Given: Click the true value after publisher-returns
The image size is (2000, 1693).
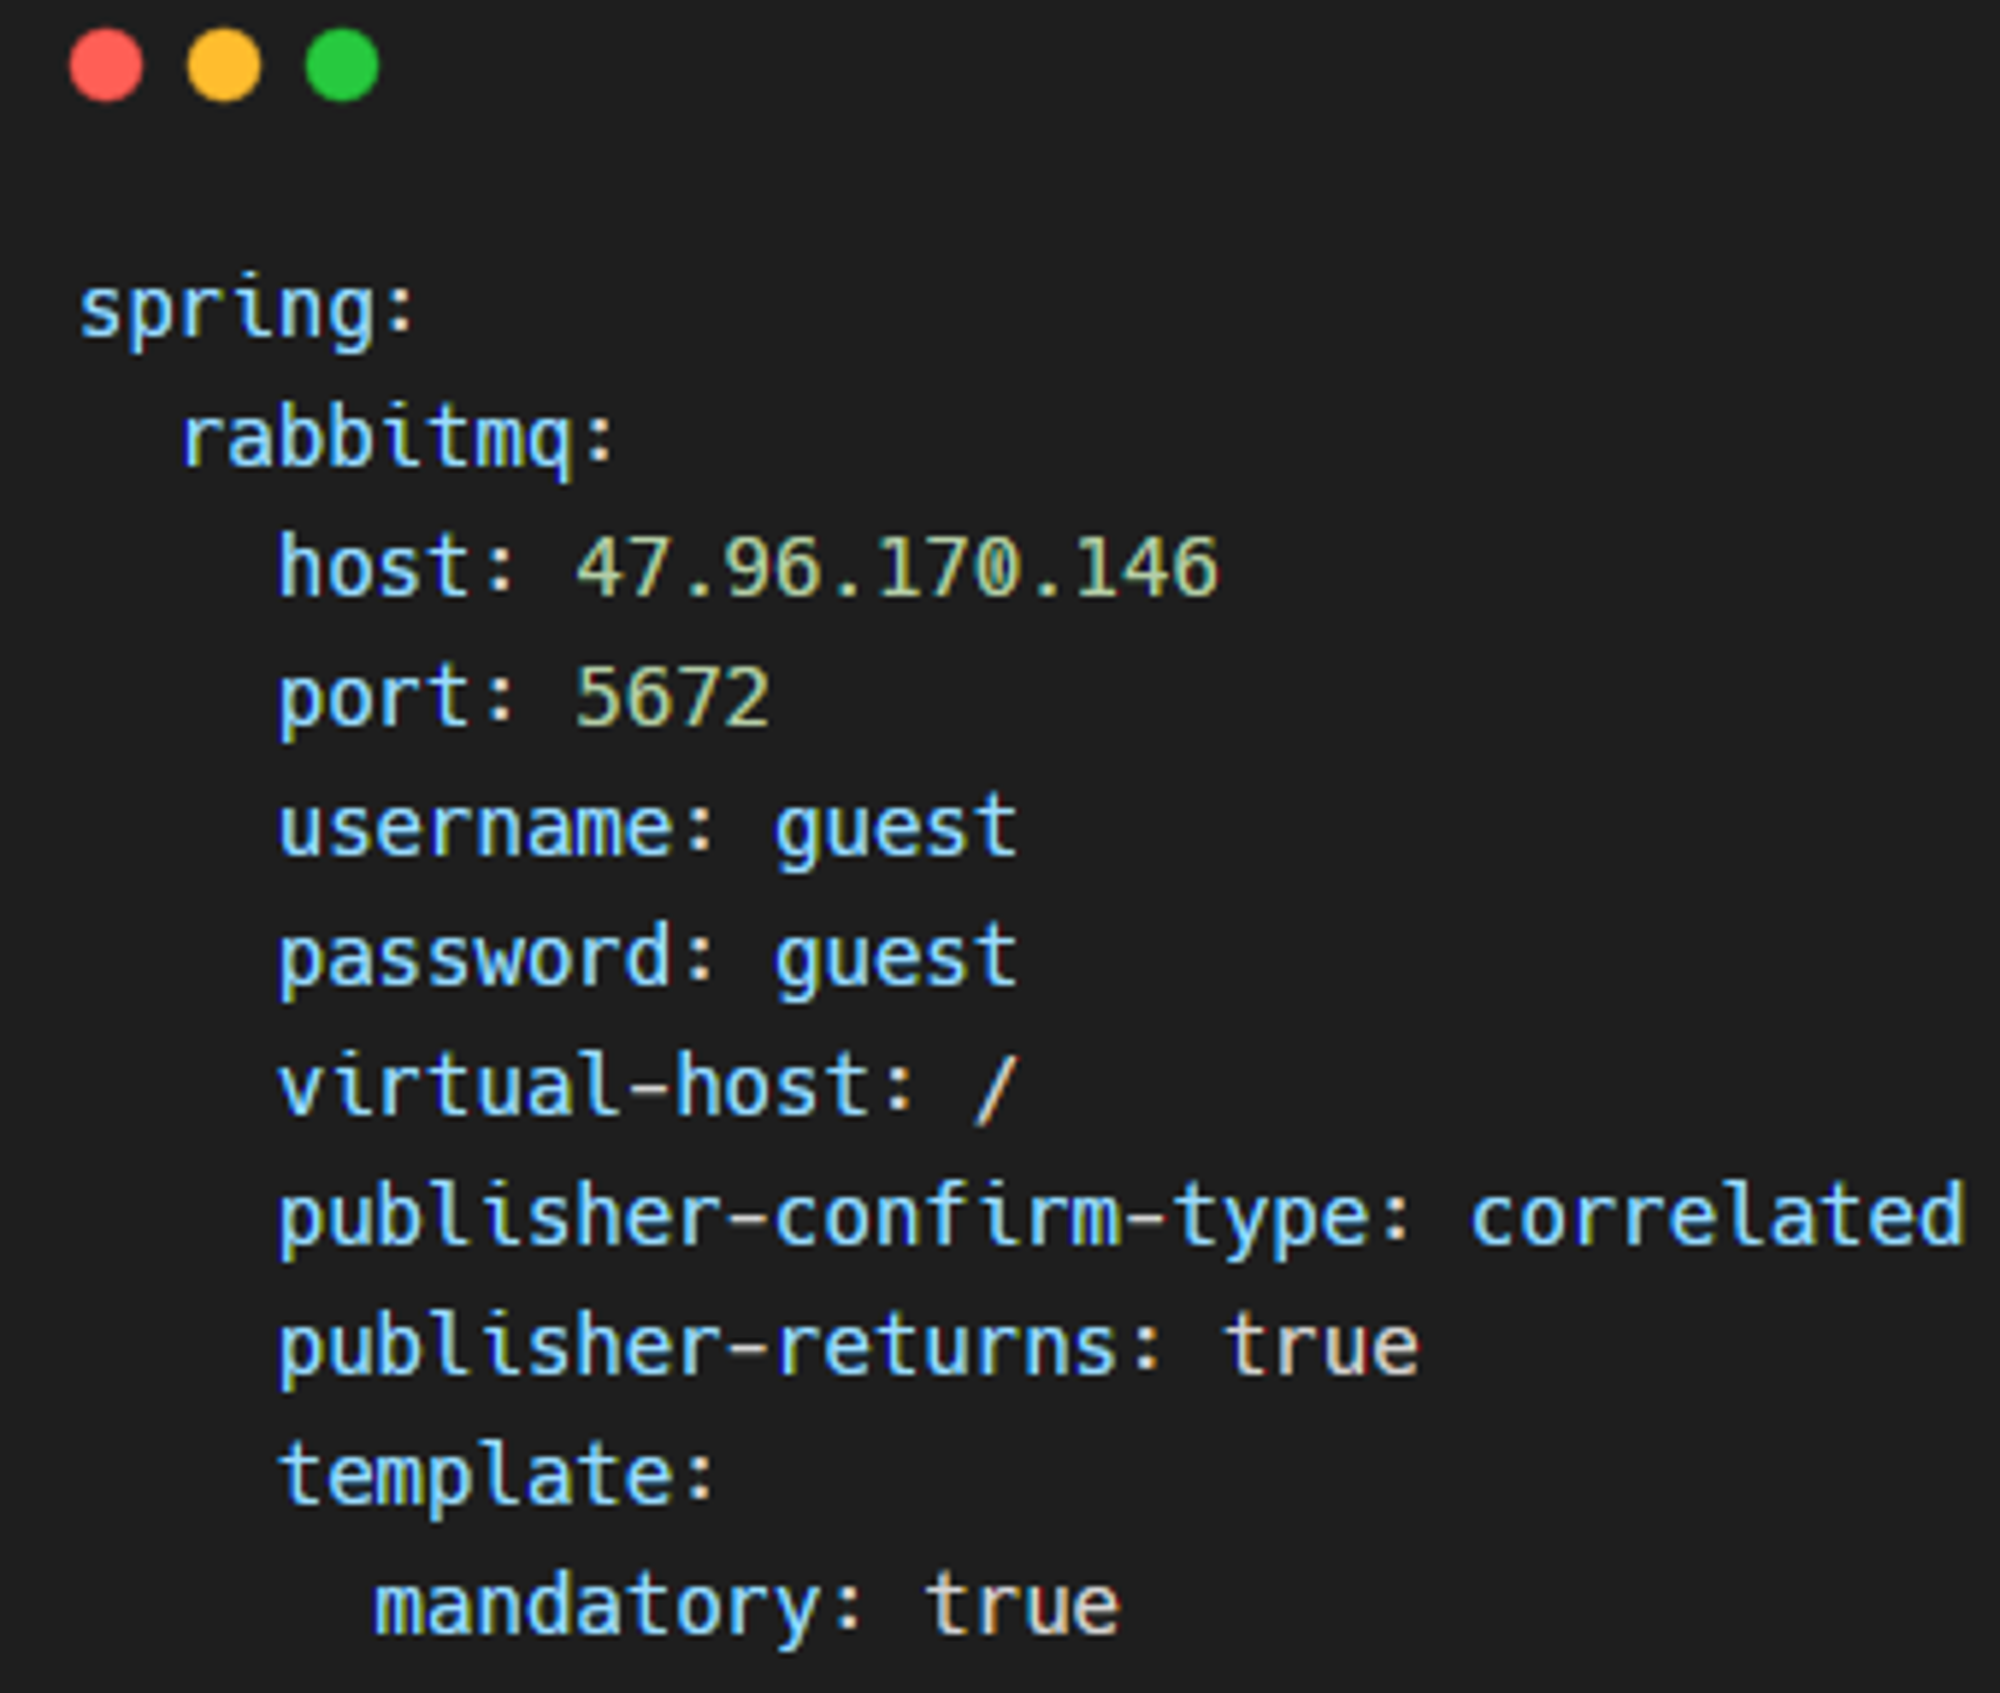Looking at the screenshot, I should tap(1321, 1346).
